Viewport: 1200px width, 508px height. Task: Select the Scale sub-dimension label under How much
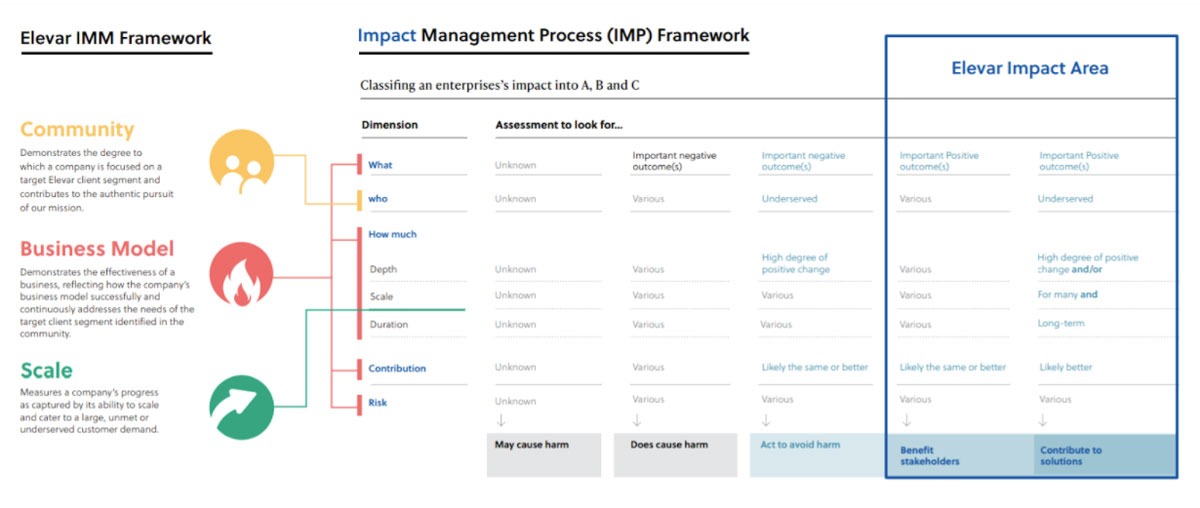tap(381, 296)
